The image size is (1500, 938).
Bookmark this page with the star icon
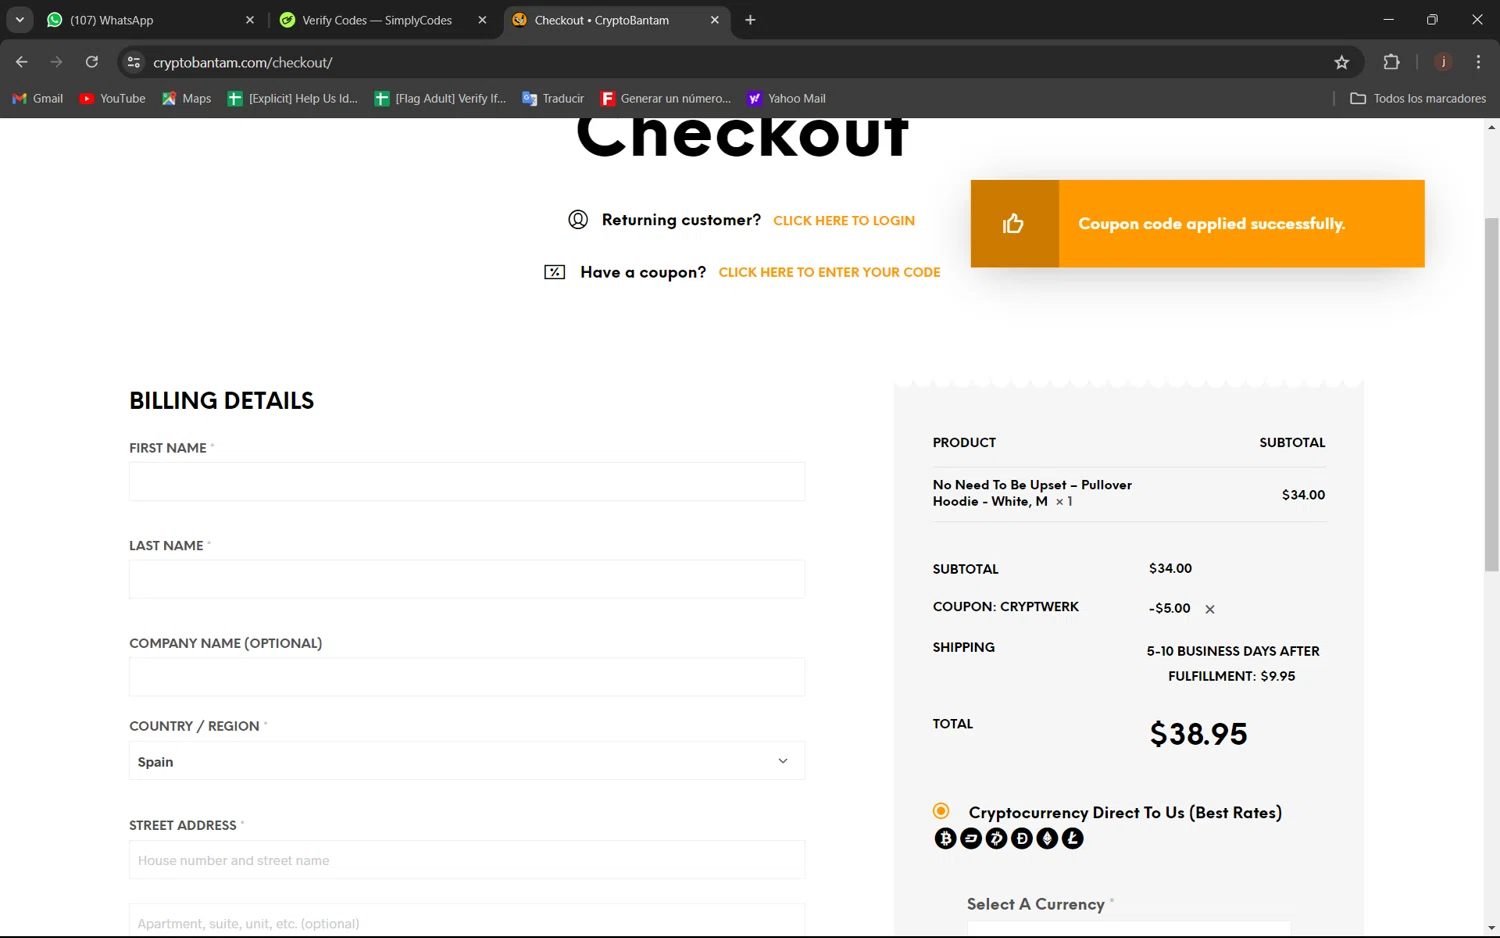click(x=1342, y=62)
